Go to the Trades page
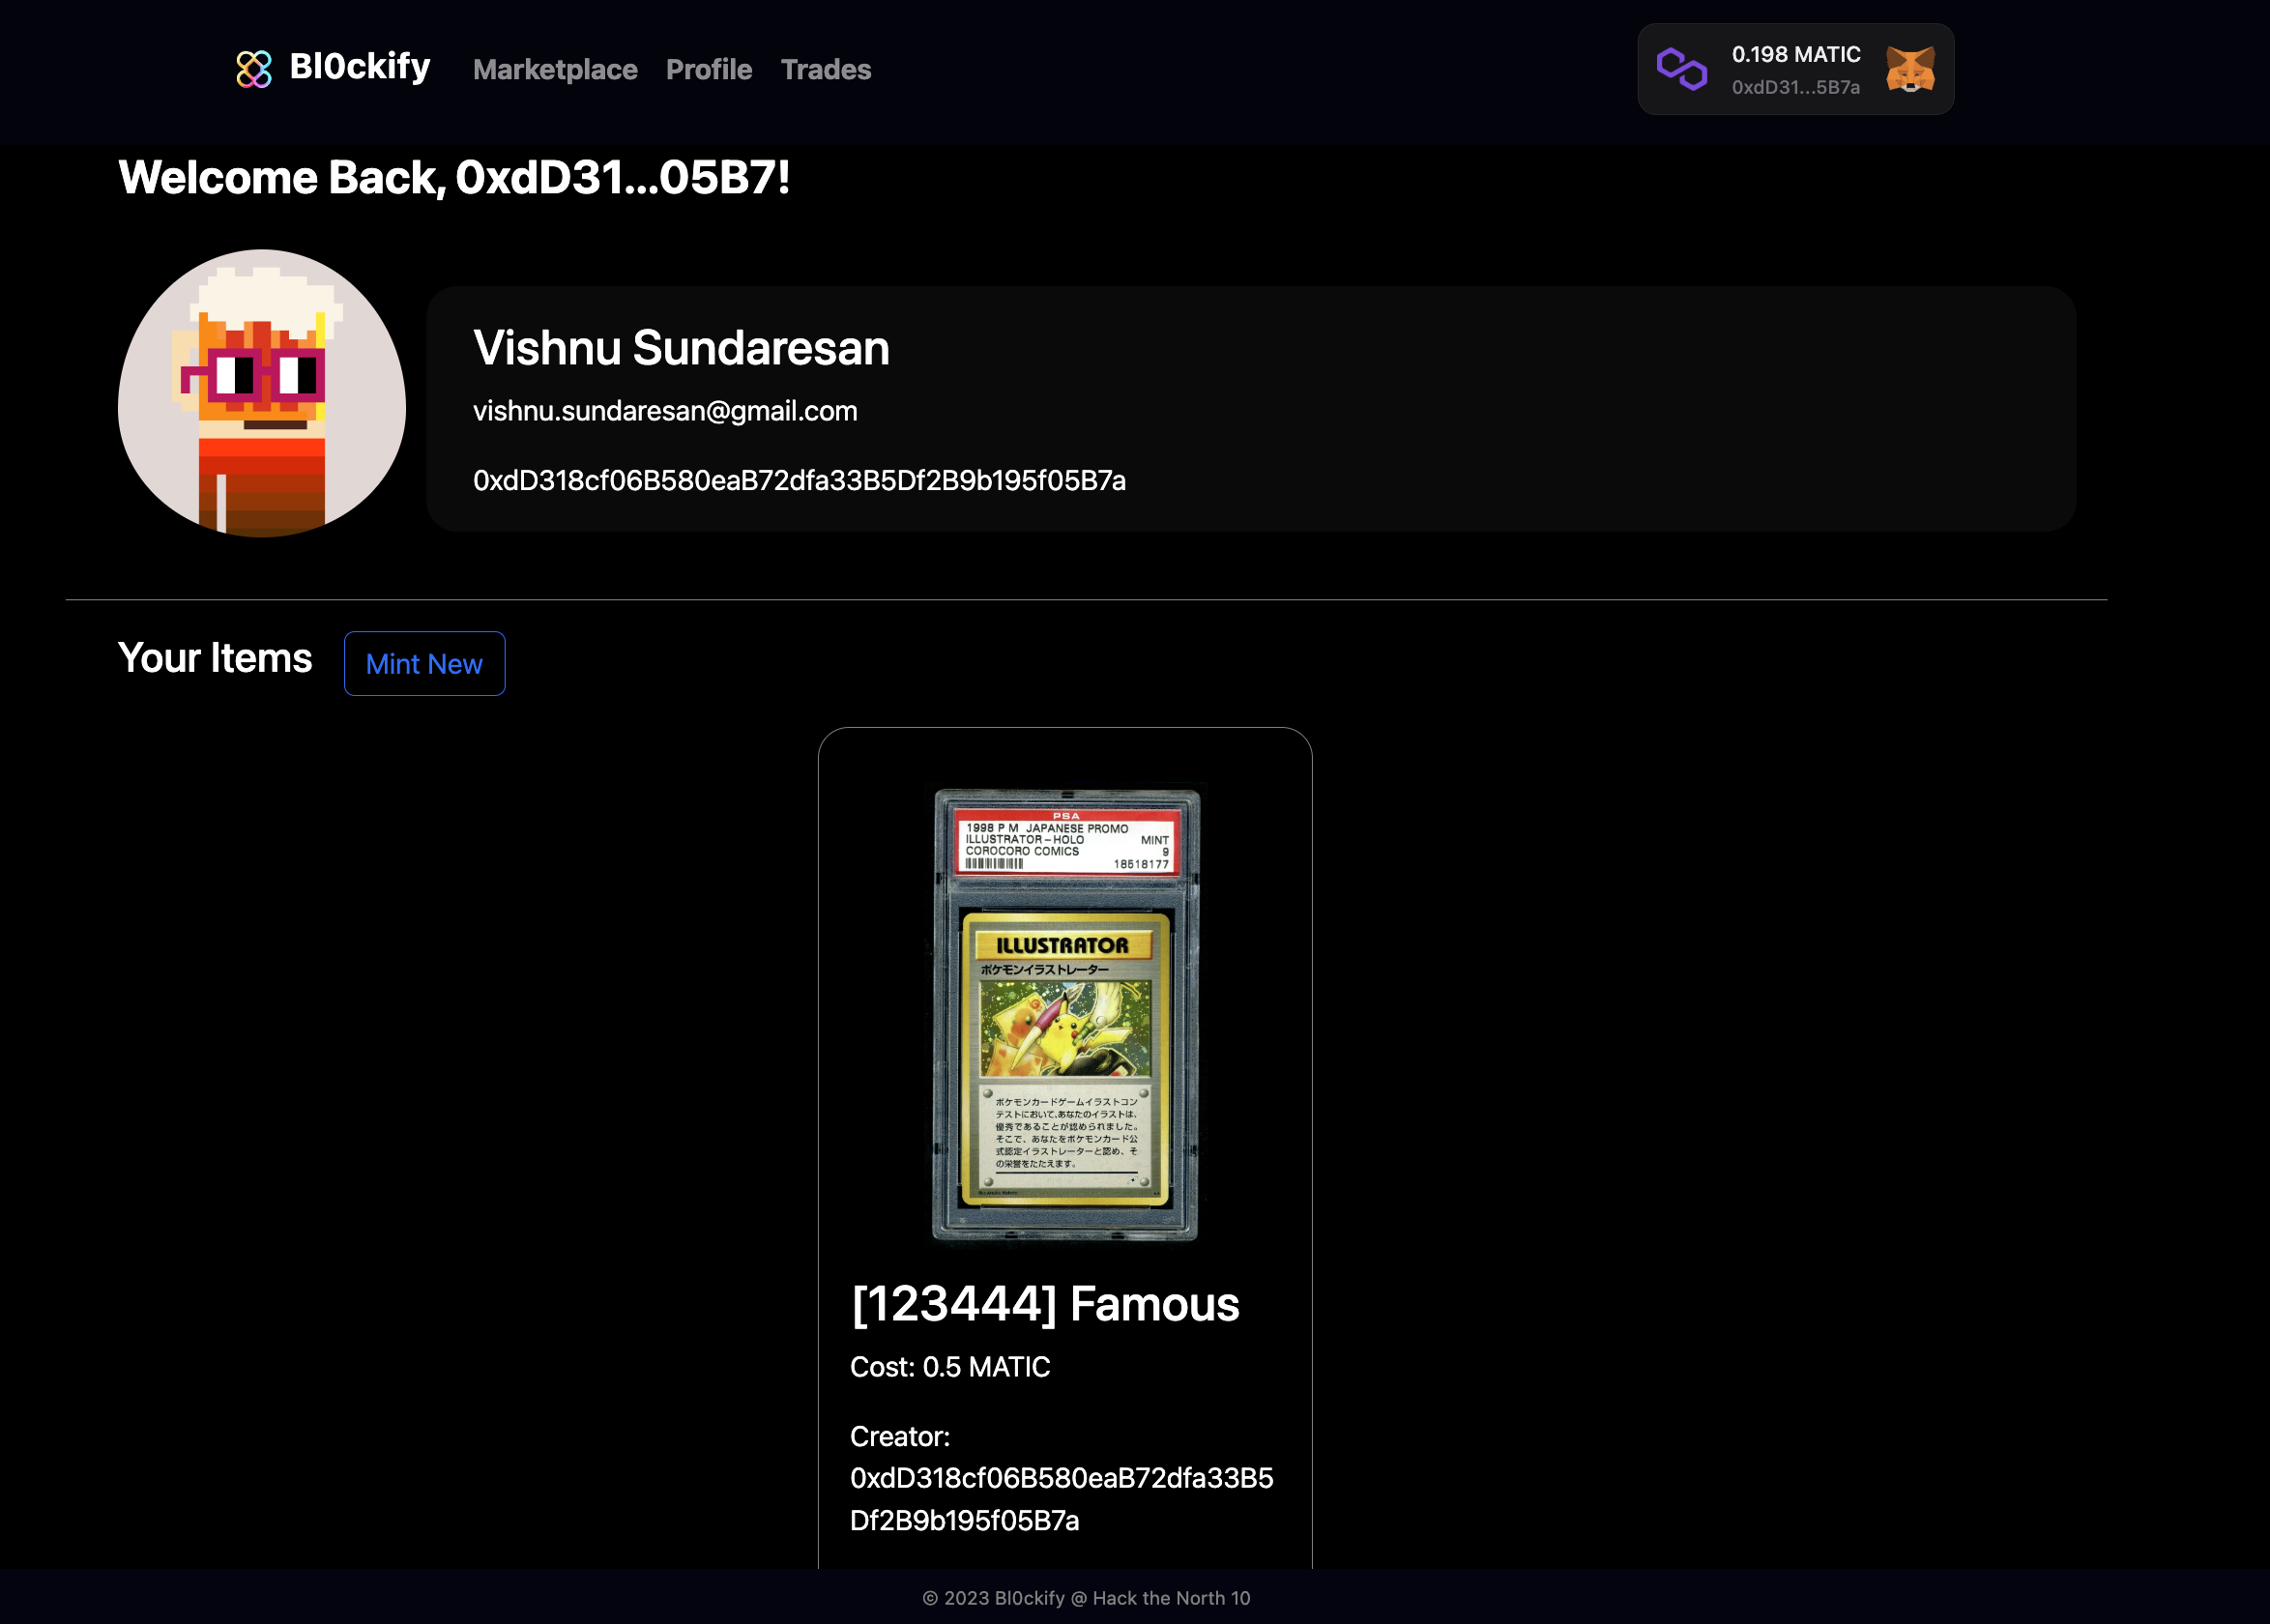Image resolution: width=2270 pixels, height=1624 pixels. 825,70
